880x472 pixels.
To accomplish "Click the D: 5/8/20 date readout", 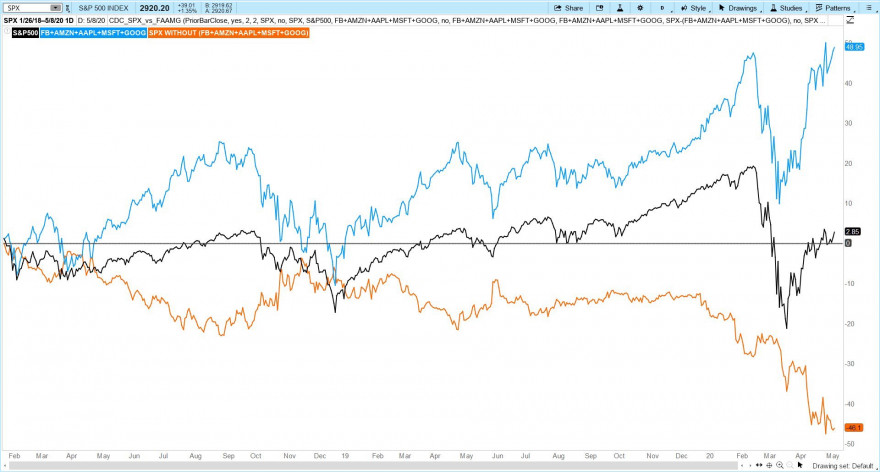I will coord(91,20).
